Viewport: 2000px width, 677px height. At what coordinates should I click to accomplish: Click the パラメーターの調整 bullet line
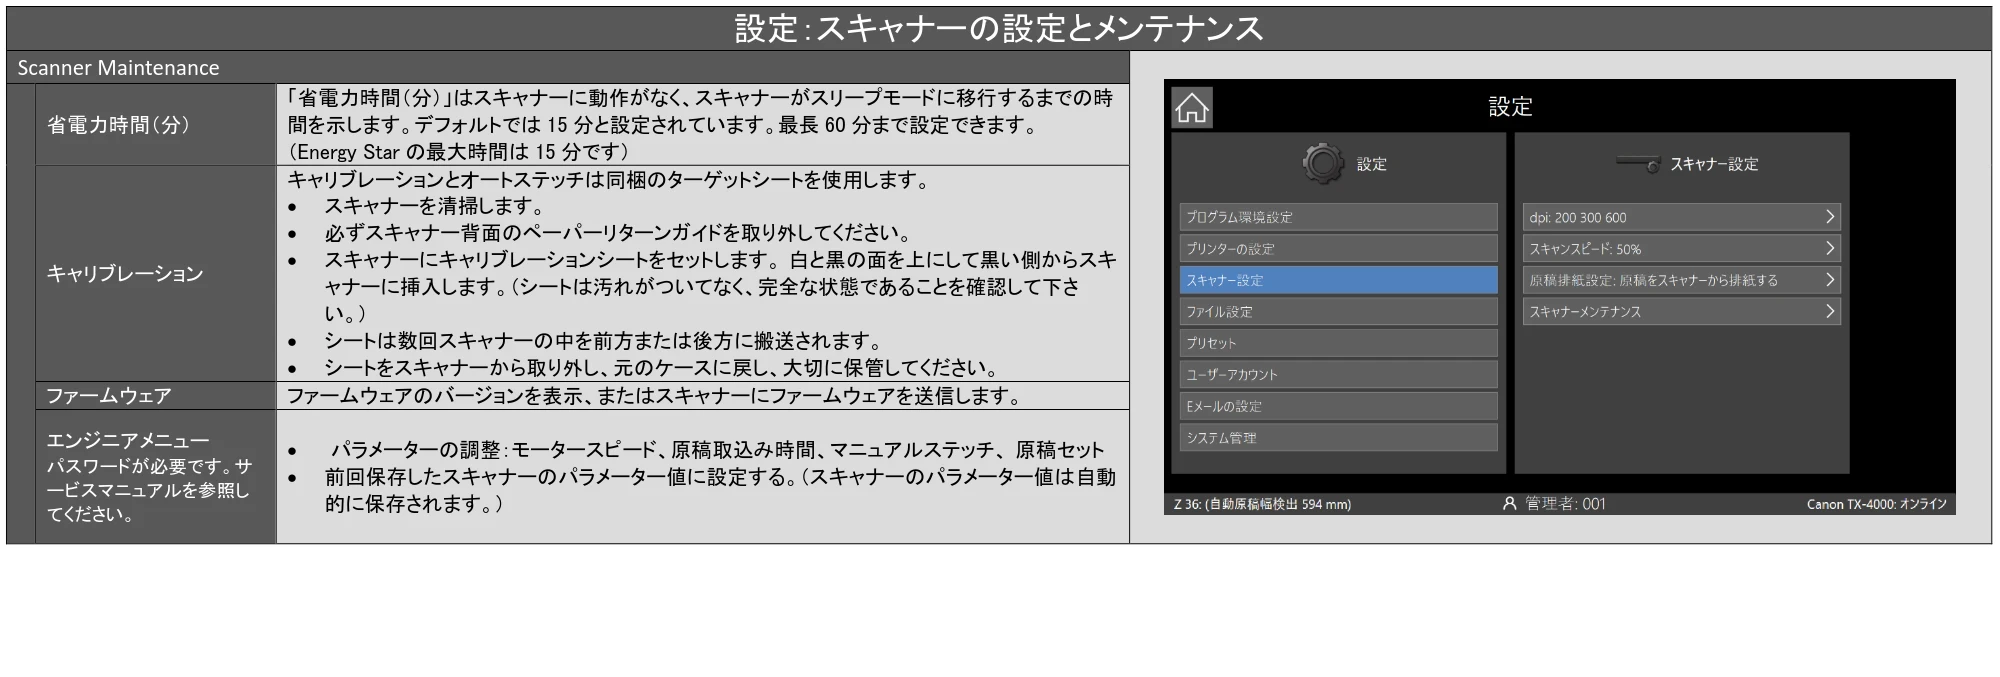pyautogui.click(x=717, y=450)
